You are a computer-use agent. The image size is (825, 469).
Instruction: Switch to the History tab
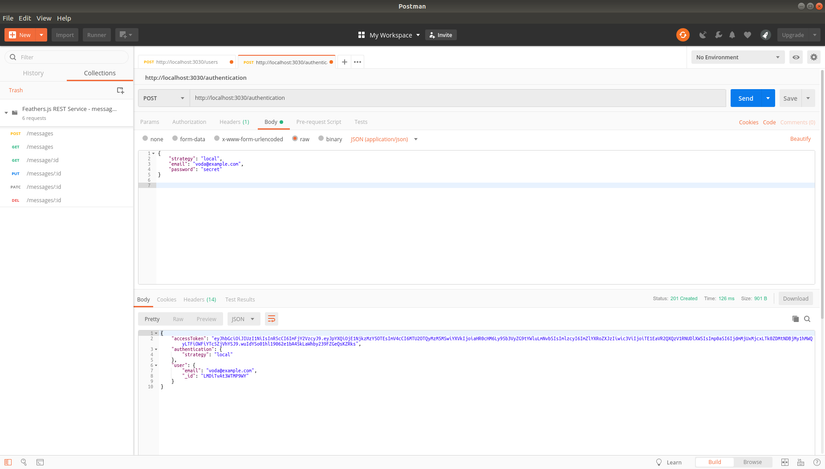(33, 73)
